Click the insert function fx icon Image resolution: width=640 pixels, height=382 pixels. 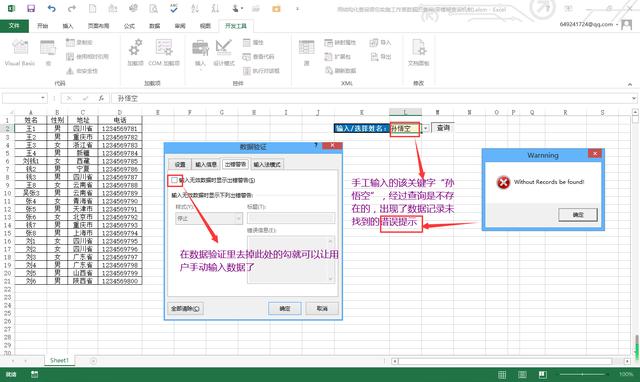click(x=101, y=98)
